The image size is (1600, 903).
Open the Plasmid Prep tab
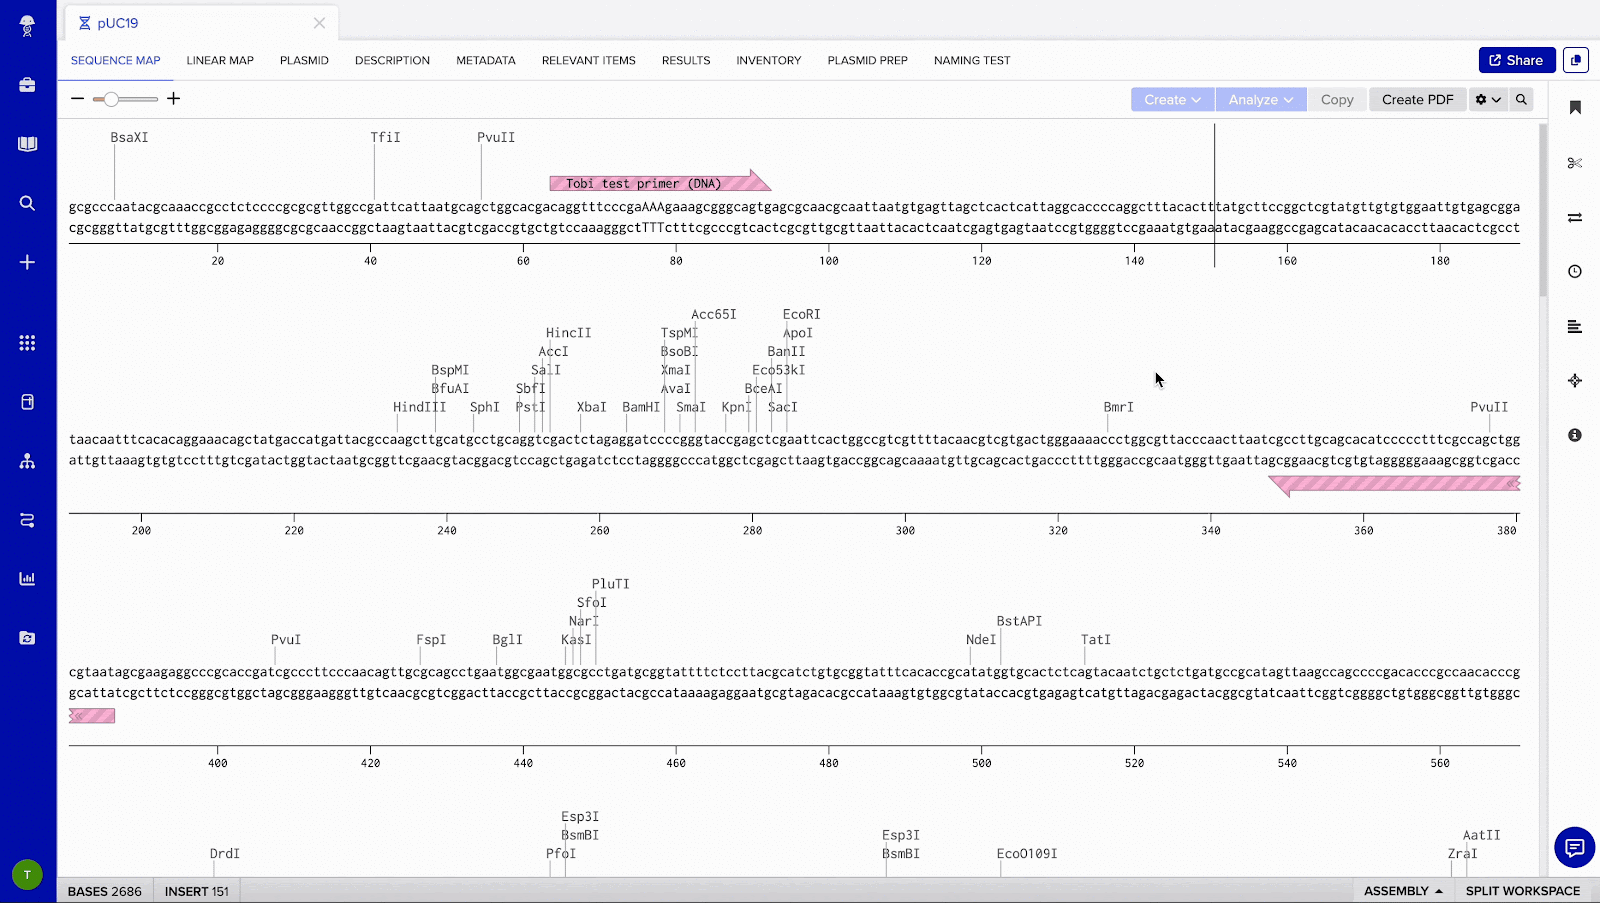click(x=866, y=60)
